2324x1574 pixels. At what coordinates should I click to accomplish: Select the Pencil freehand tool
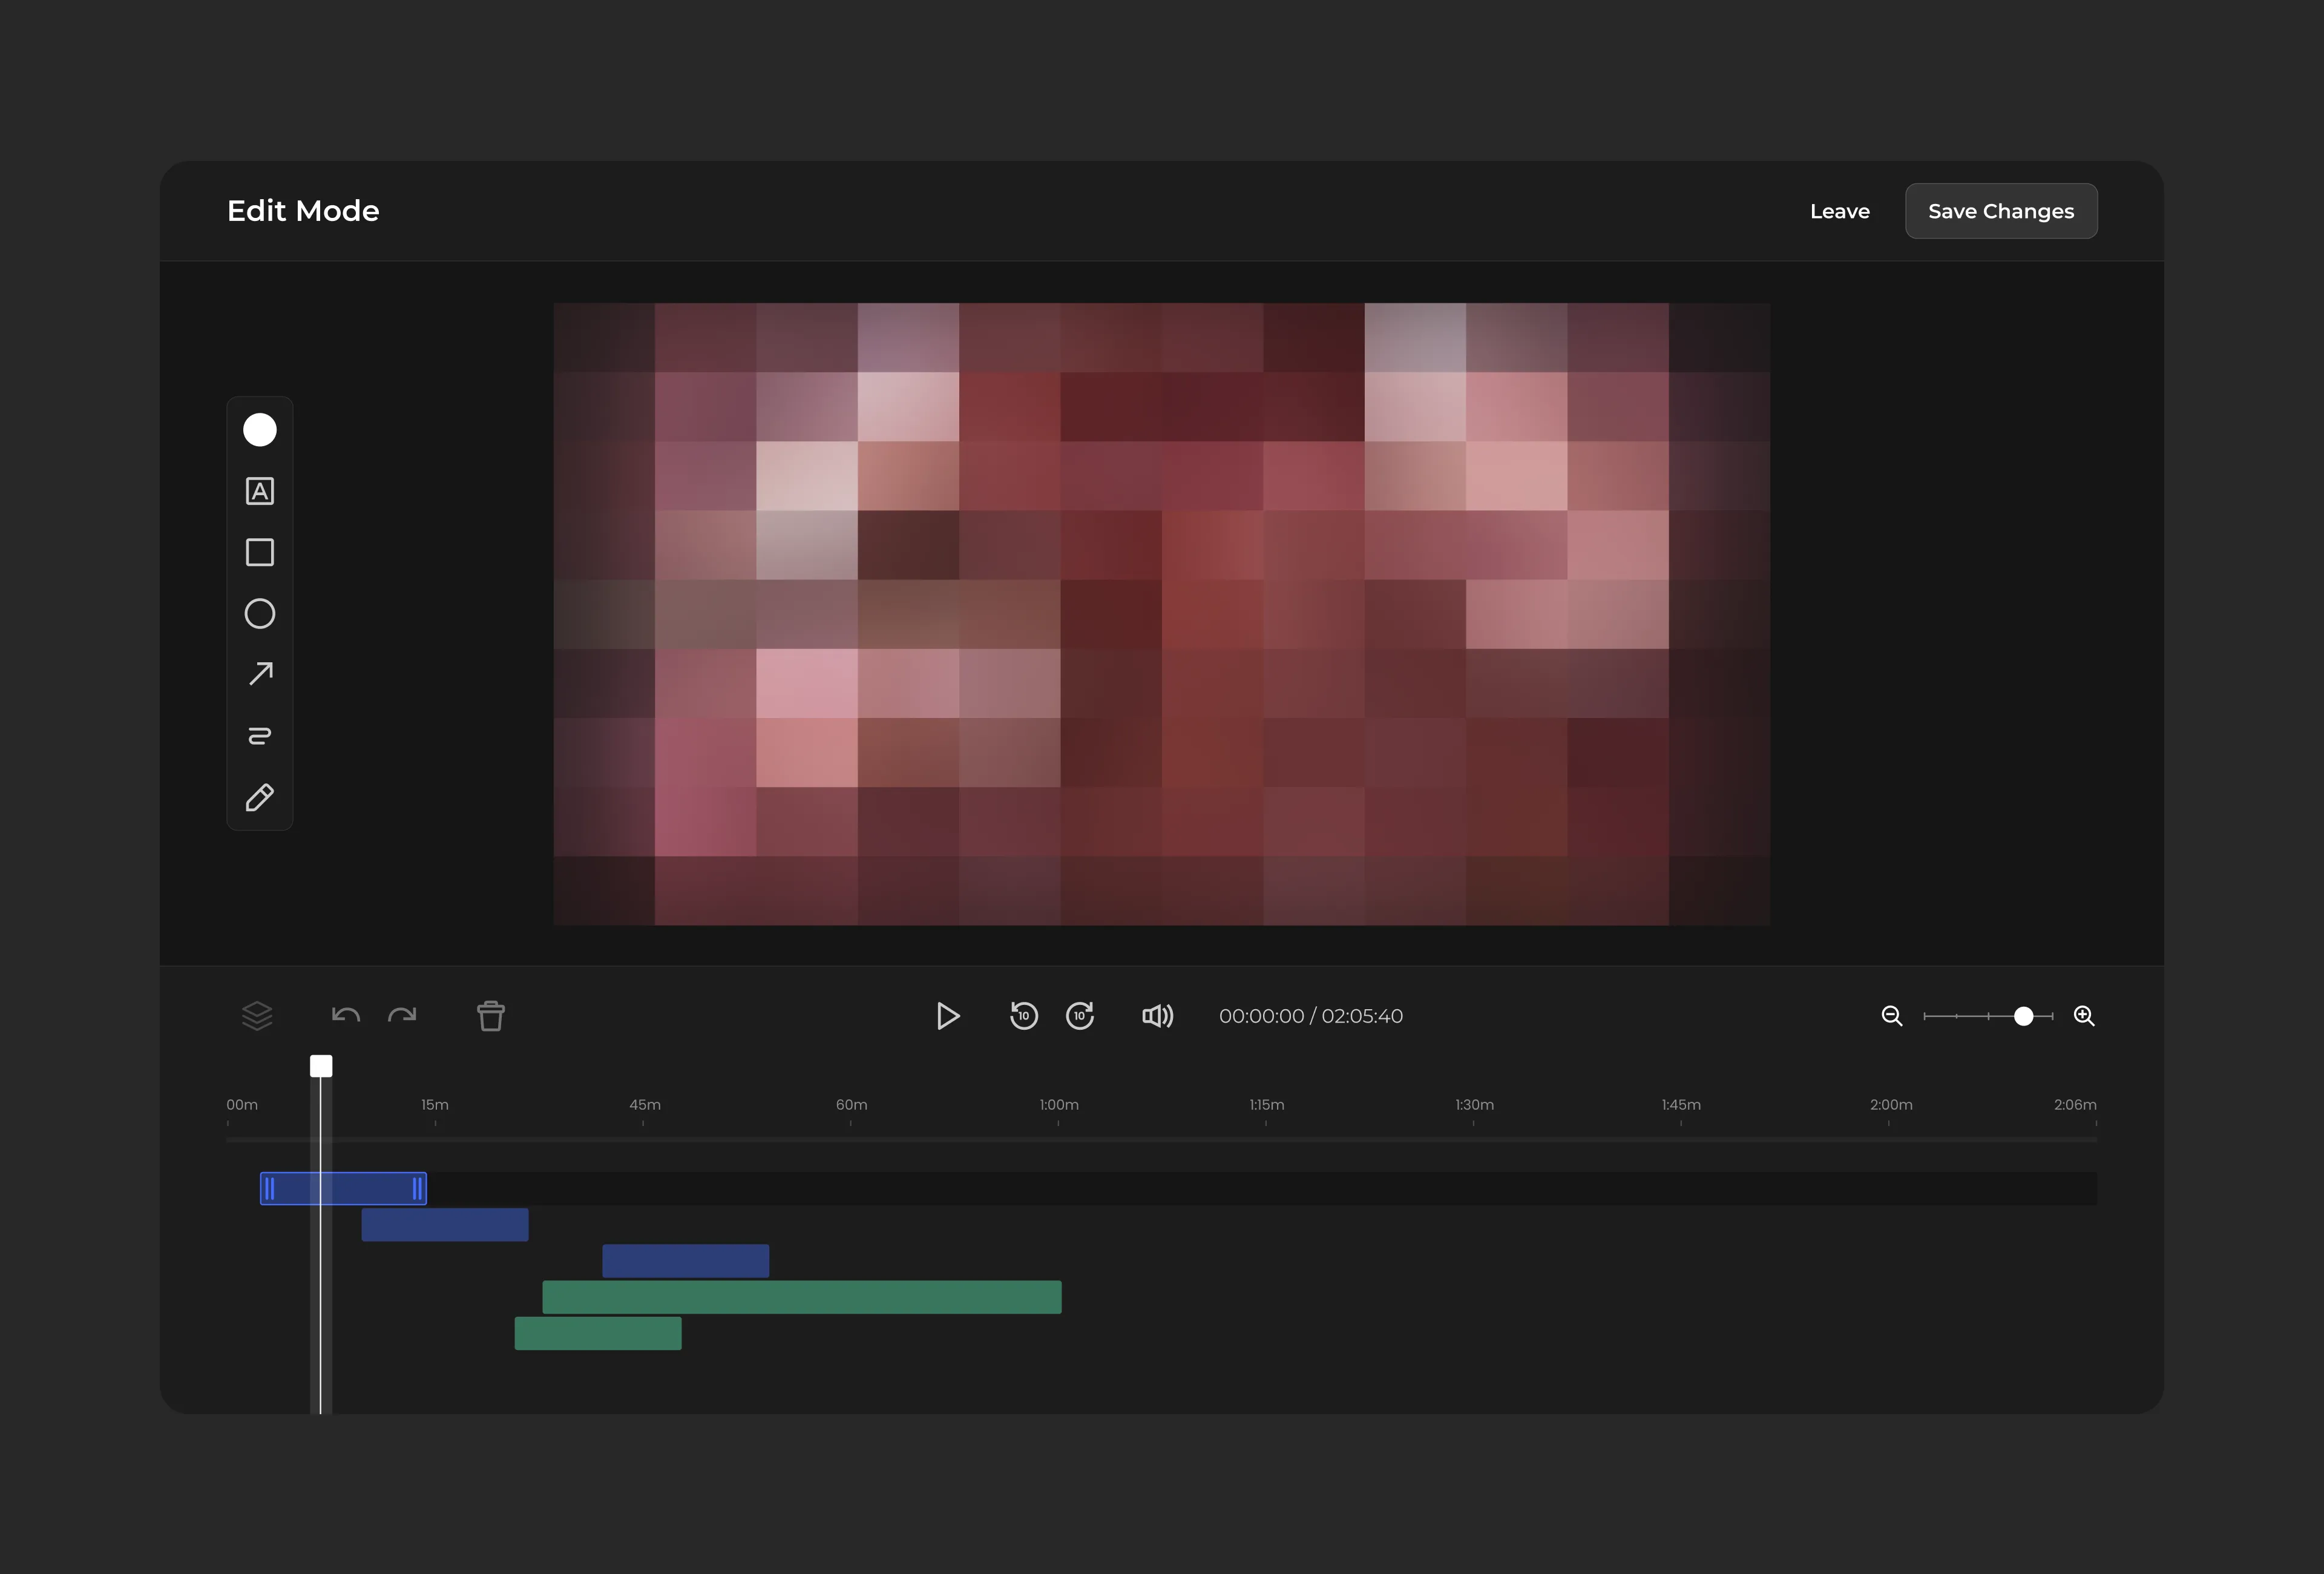260,797
